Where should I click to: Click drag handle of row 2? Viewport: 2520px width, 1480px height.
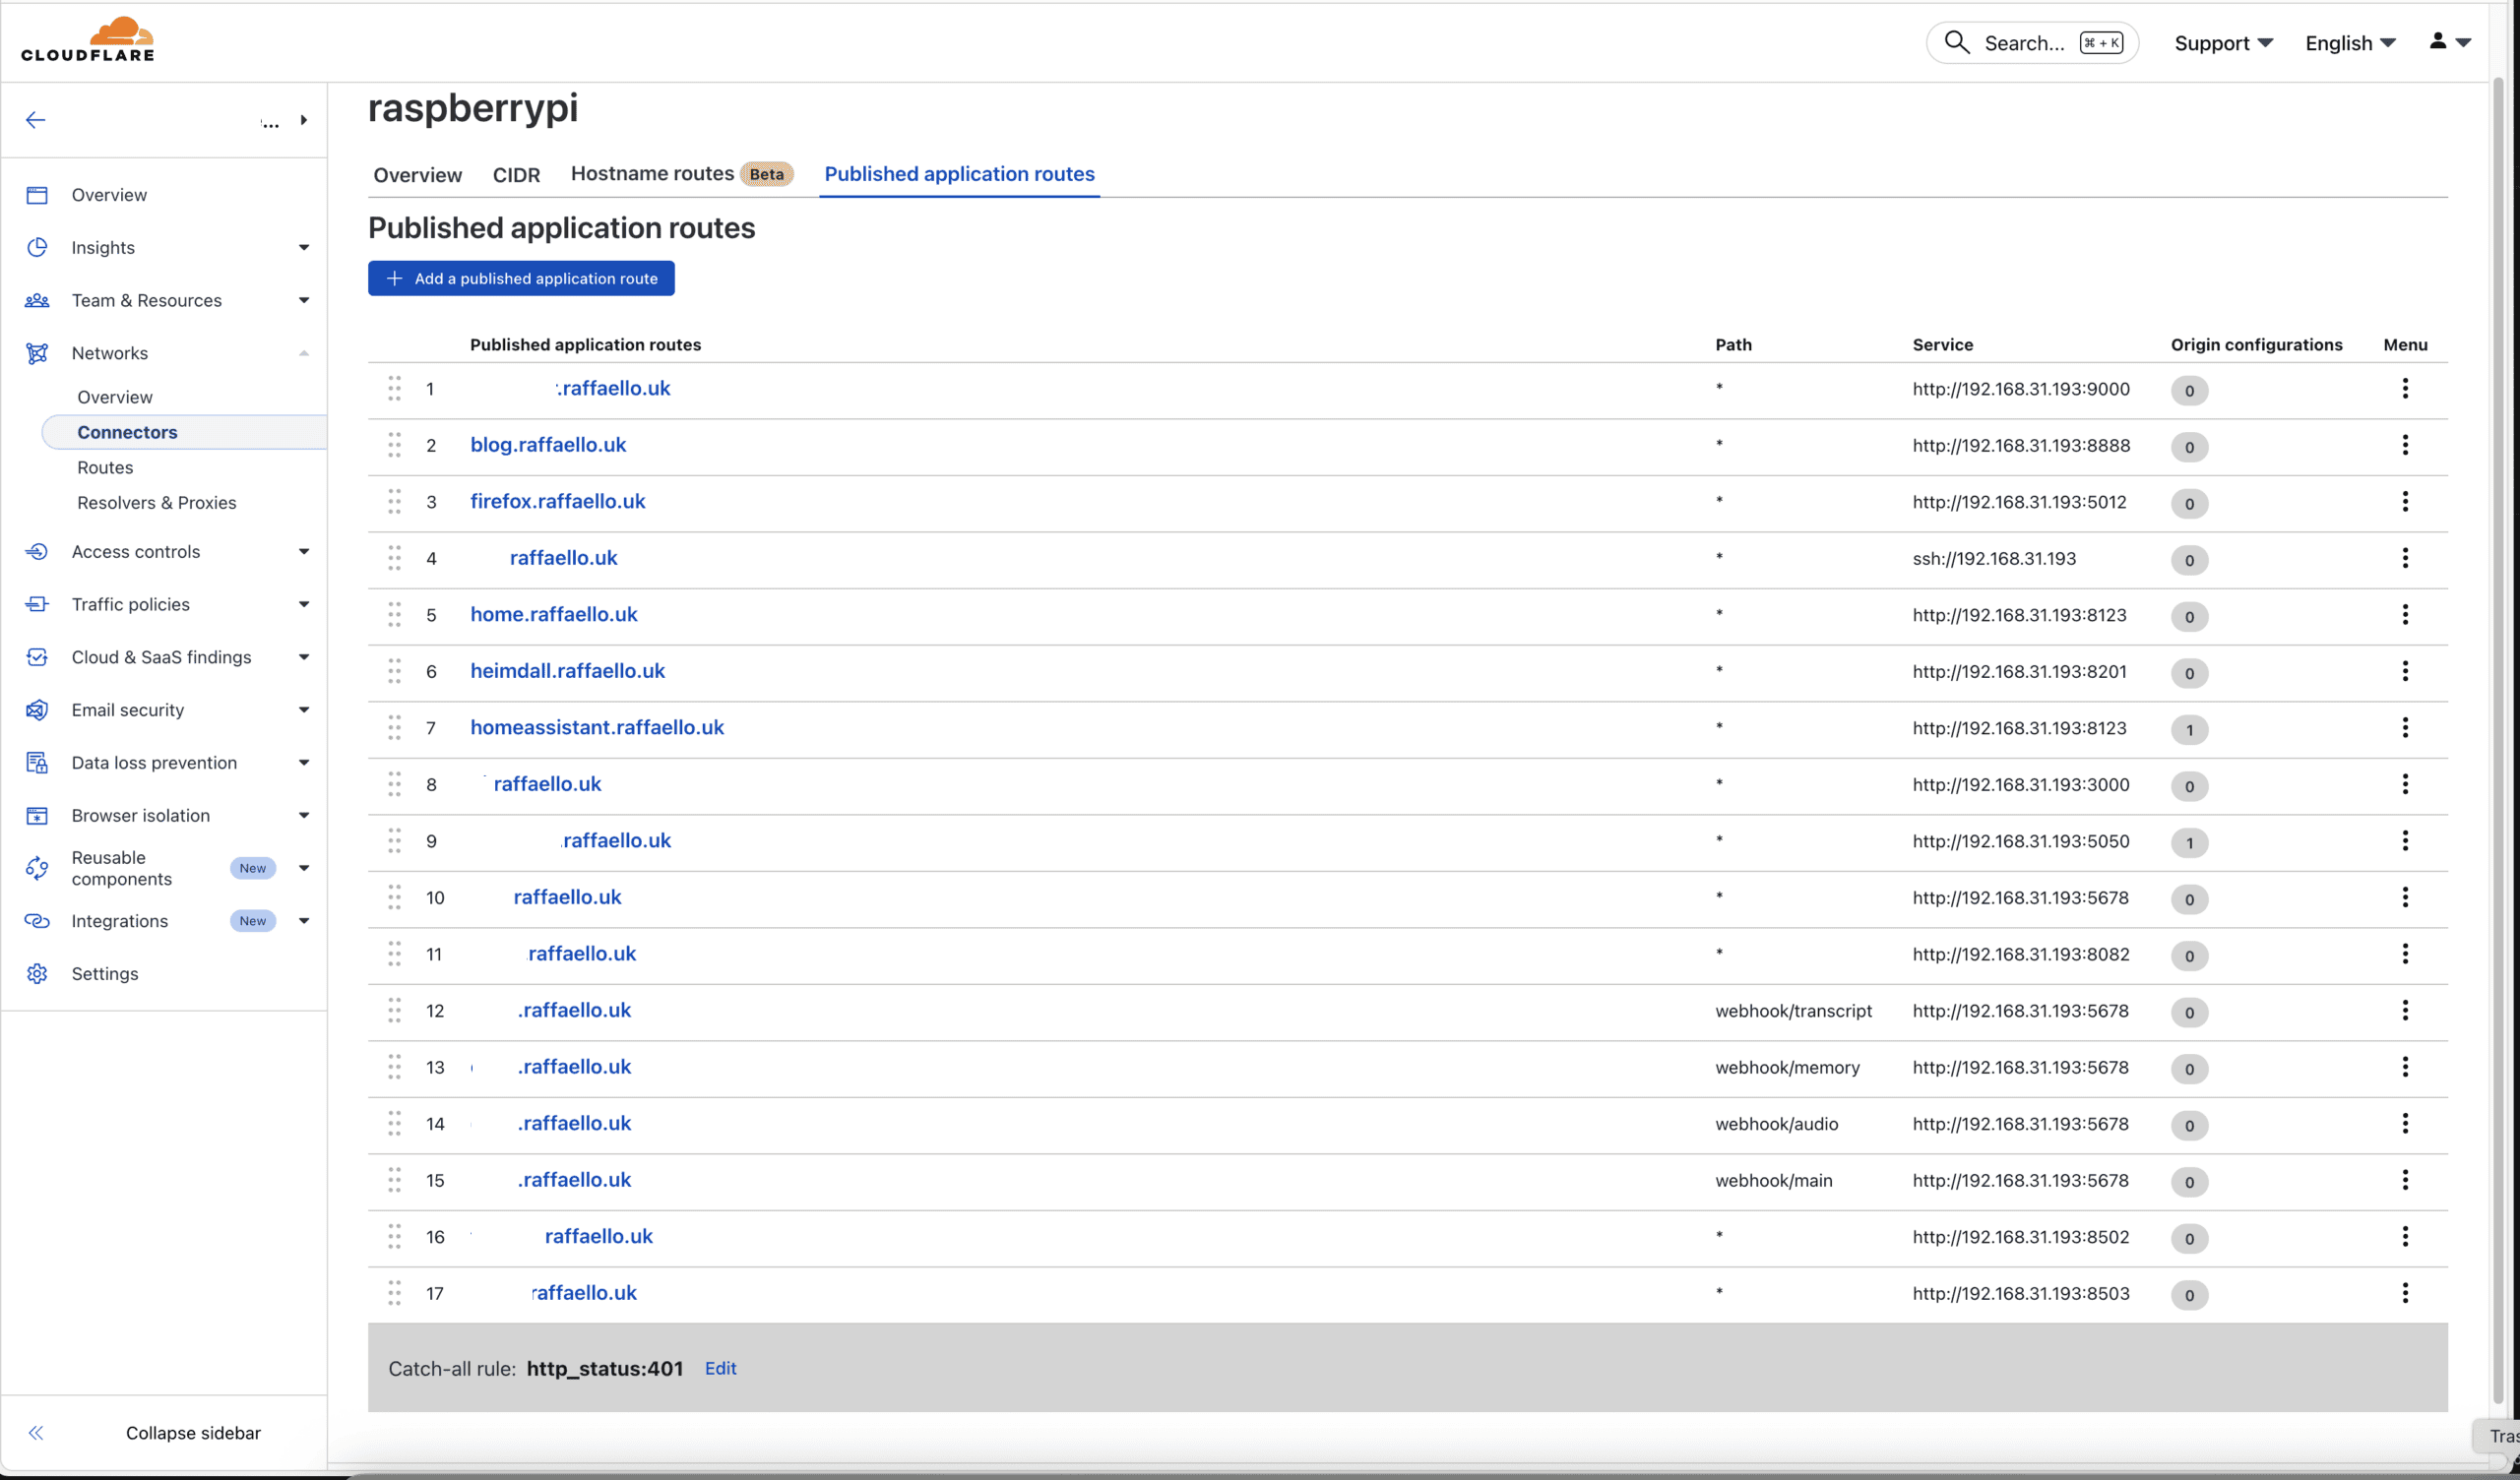coord(394,445)
